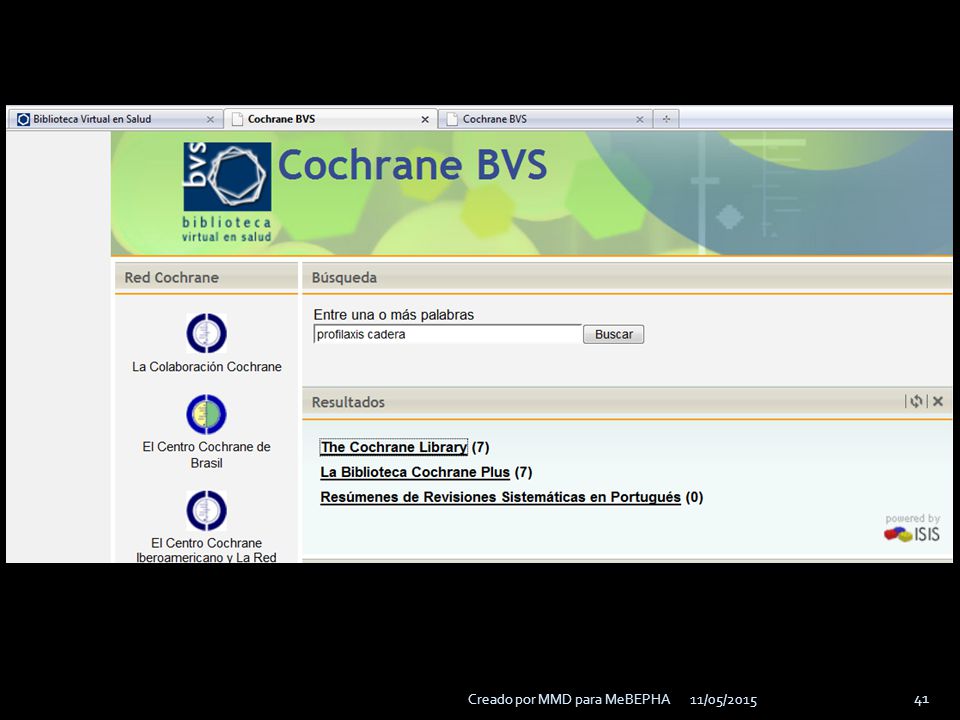Close the Resultados panel
The height and width of the screenshot is (720, 960).
coord(938,402)
